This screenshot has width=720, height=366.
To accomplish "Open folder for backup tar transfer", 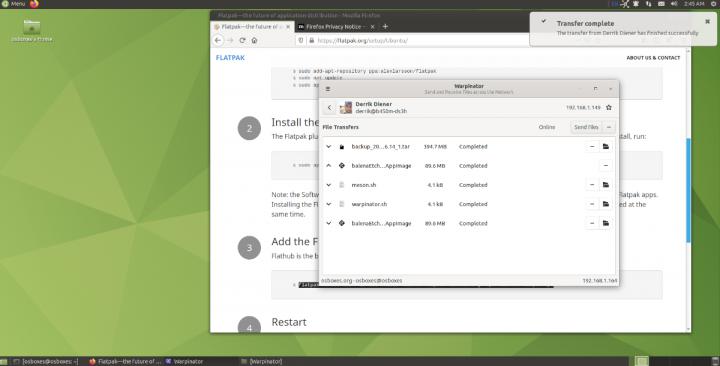I will click(606, 146).
